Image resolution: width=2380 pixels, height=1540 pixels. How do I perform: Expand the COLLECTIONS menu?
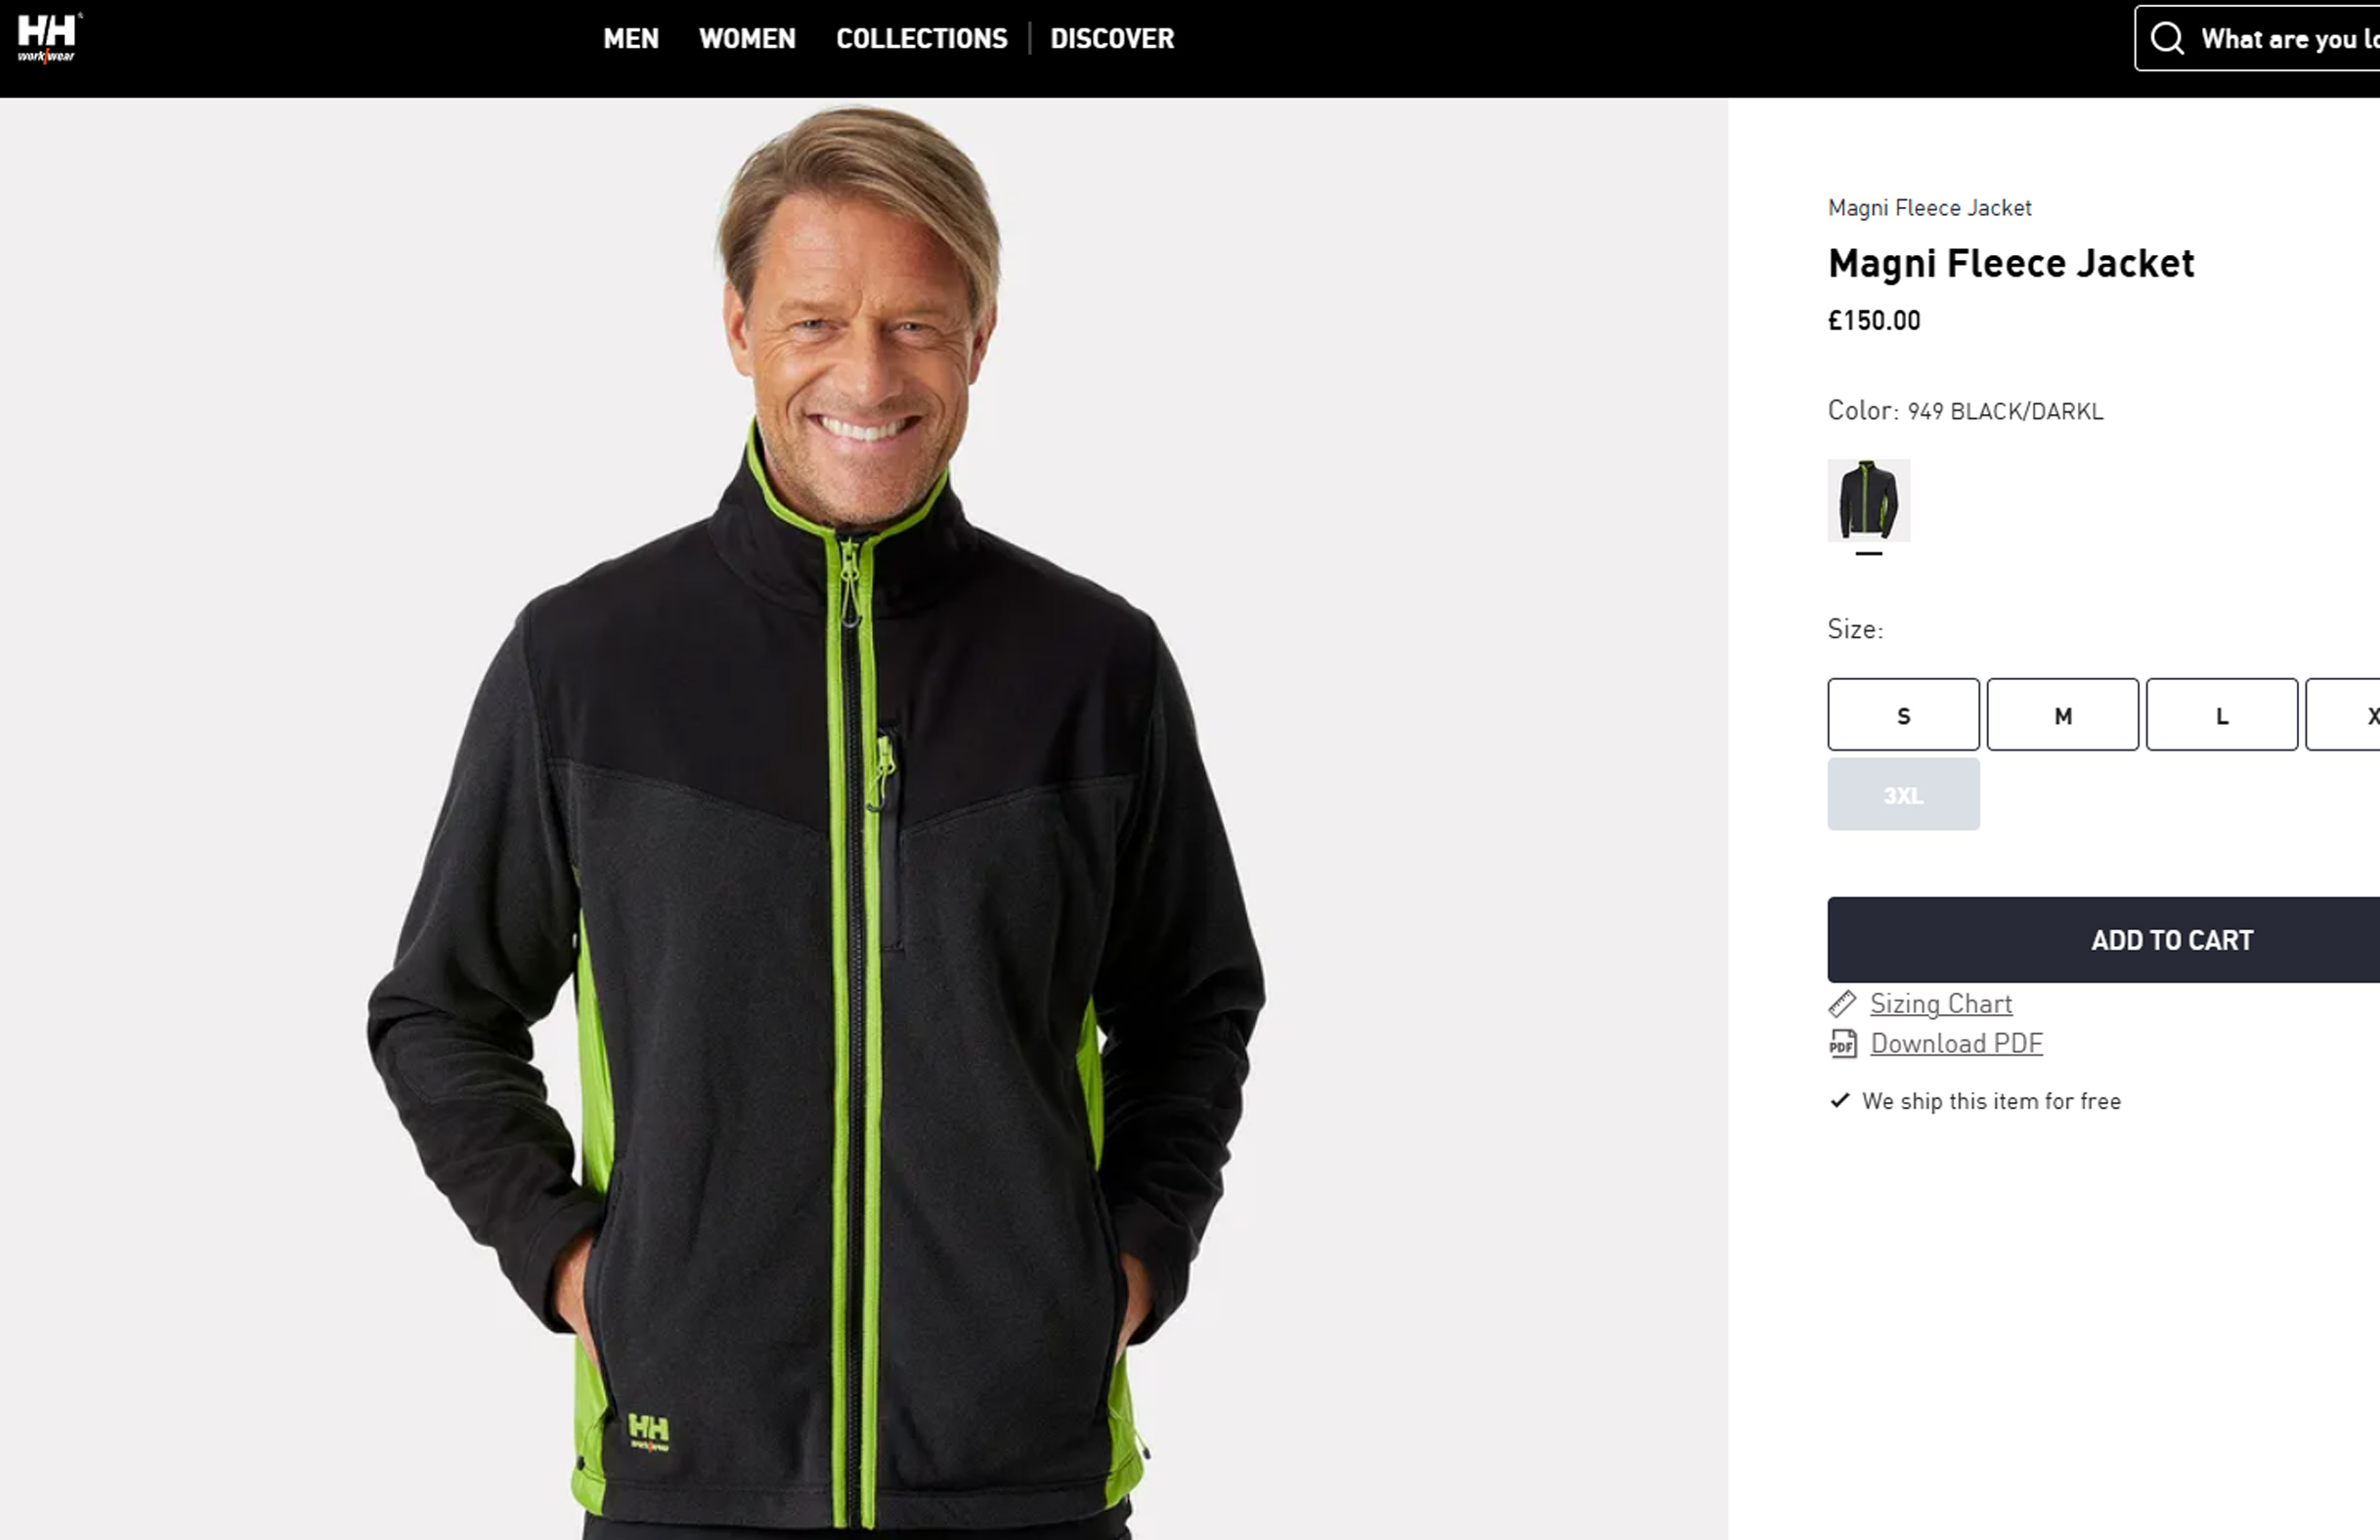[921, 39]
